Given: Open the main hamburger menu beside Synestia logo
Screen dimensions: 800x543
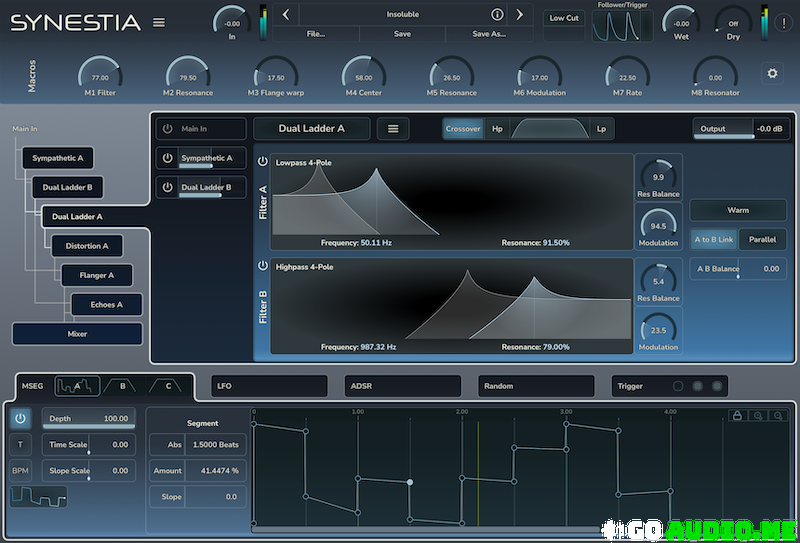Looking at the screenshot, I should click(159, 22).
